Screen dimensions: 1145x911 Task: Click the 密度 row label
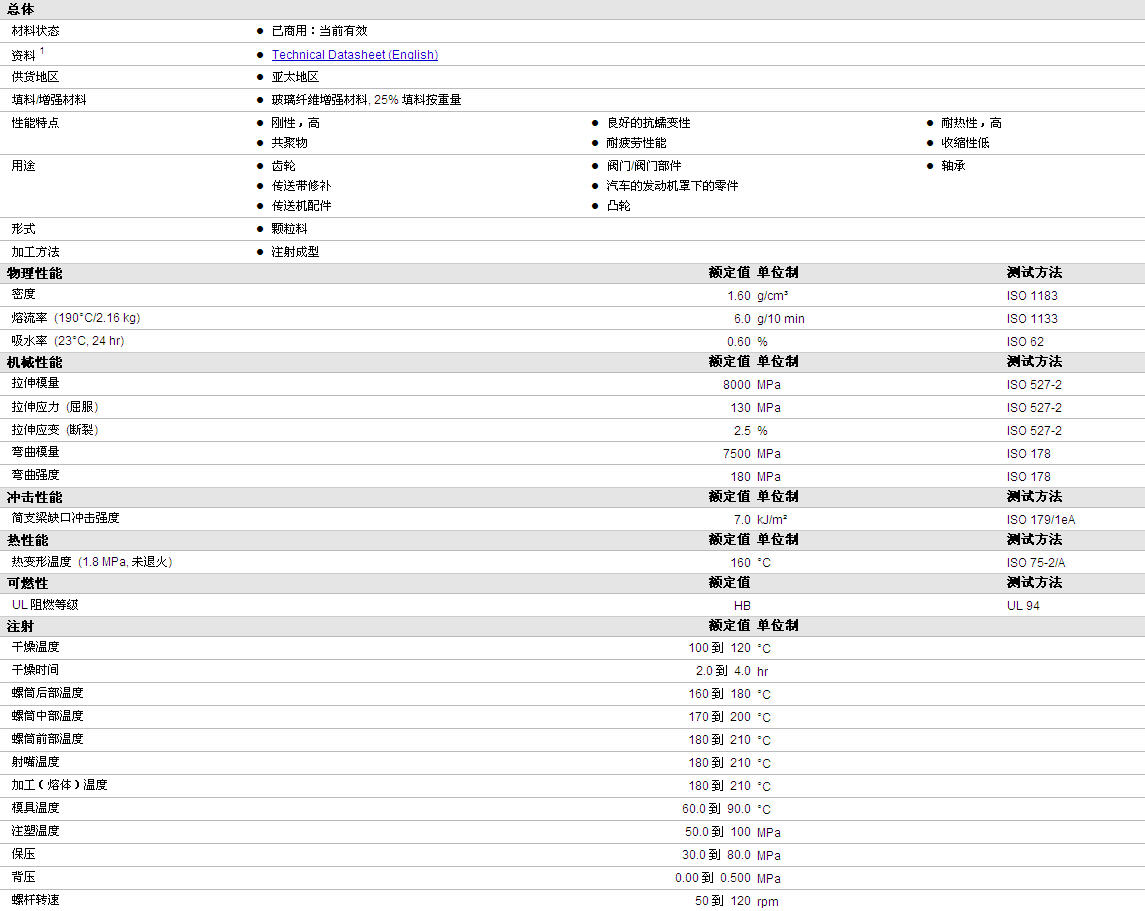(x=23, y=294)
